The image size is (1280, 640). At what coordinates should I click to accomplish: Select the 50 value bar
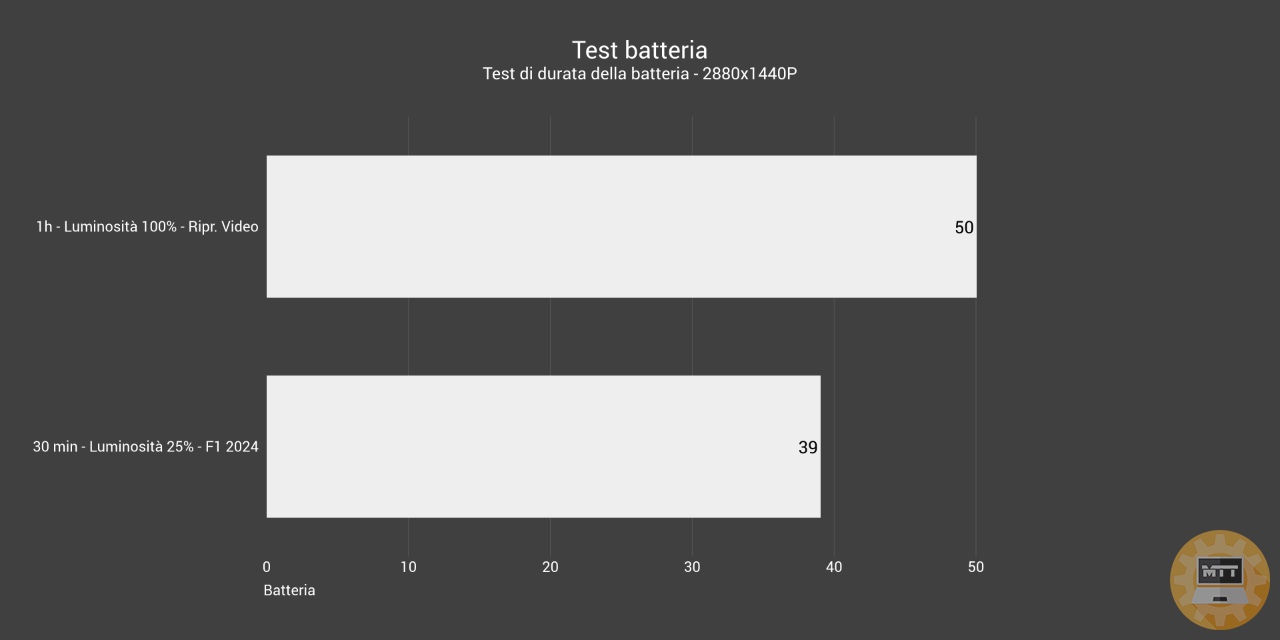tap(621, 226)
